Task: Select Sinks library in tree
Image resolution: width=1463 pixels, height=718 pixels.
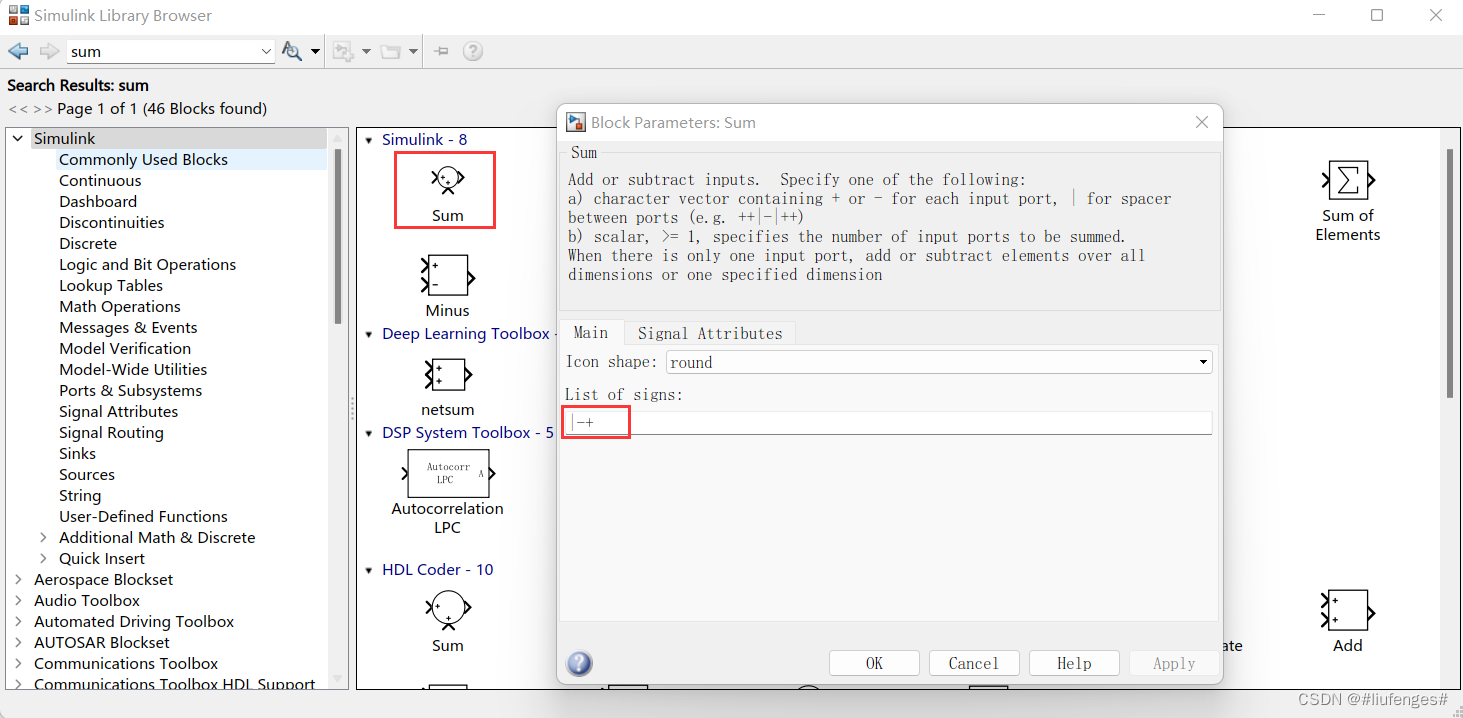Action: pos(77,454)
